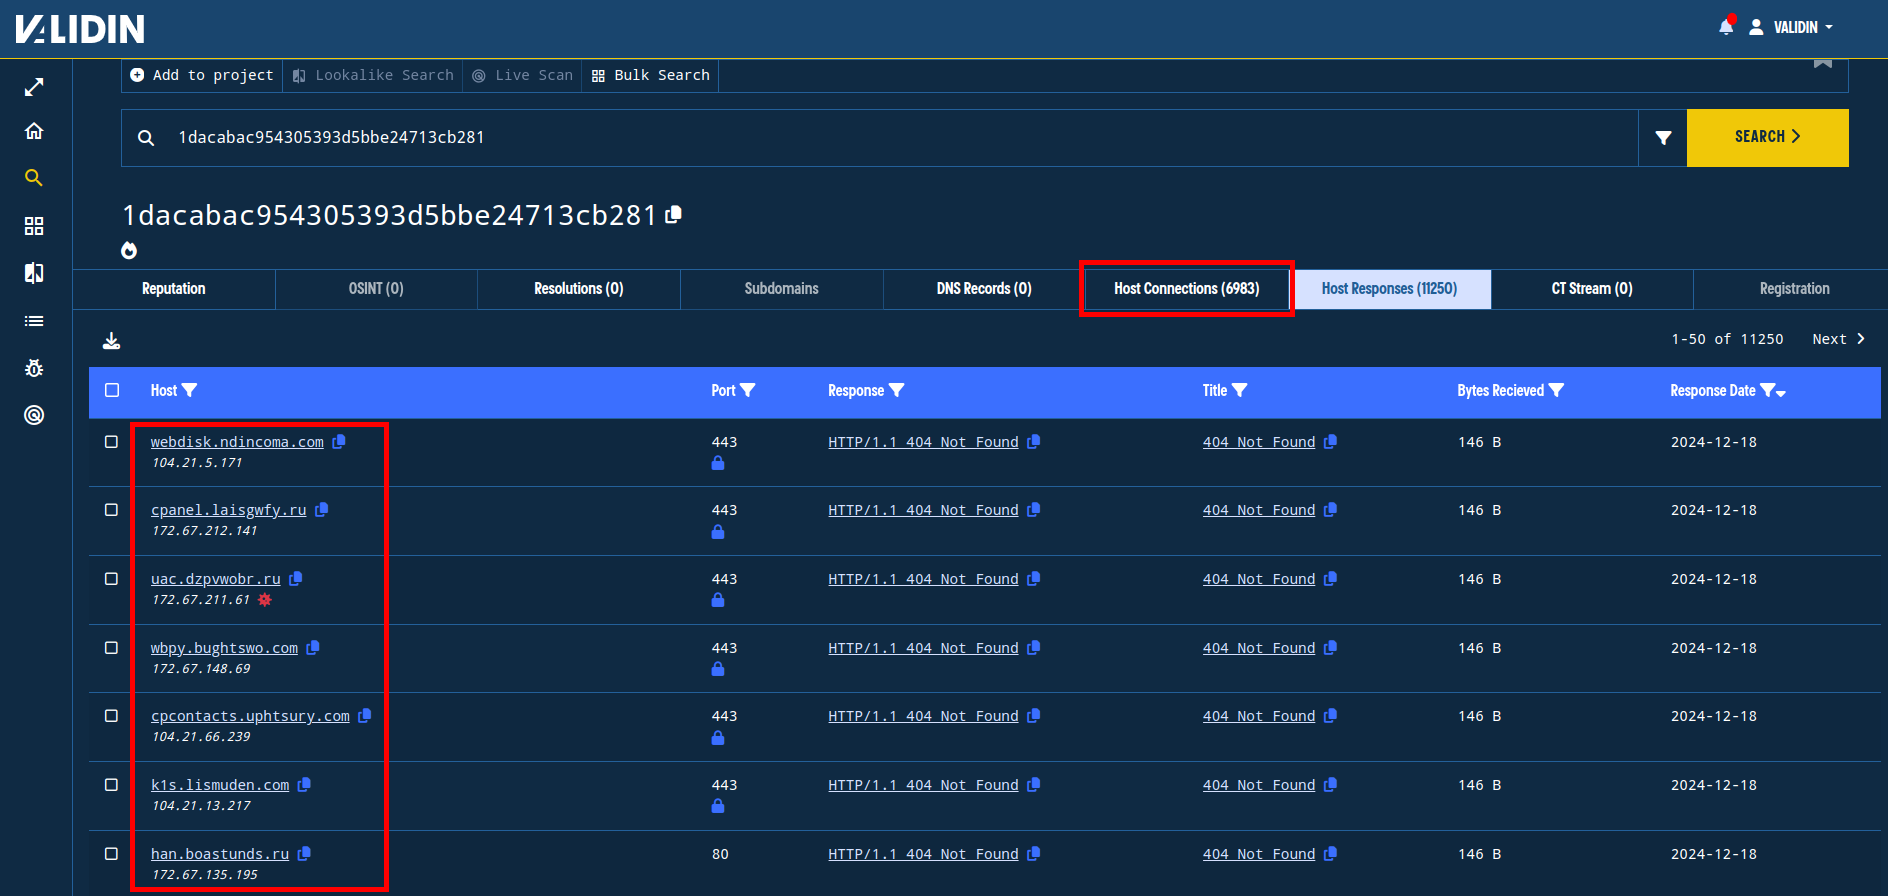Filter the Response Date column

click(x=1767, y=390)
